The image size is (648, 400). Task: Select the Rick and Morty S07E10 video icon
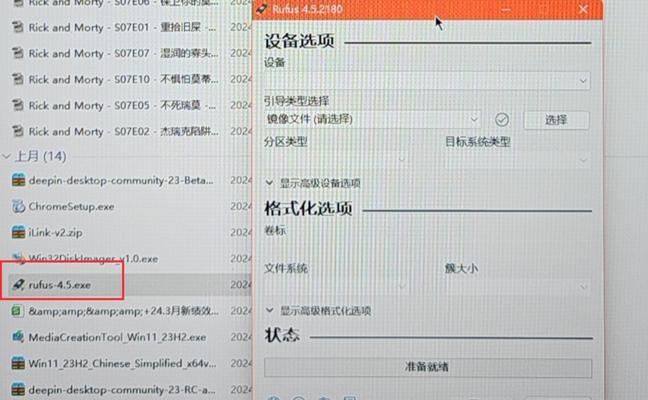17,79
